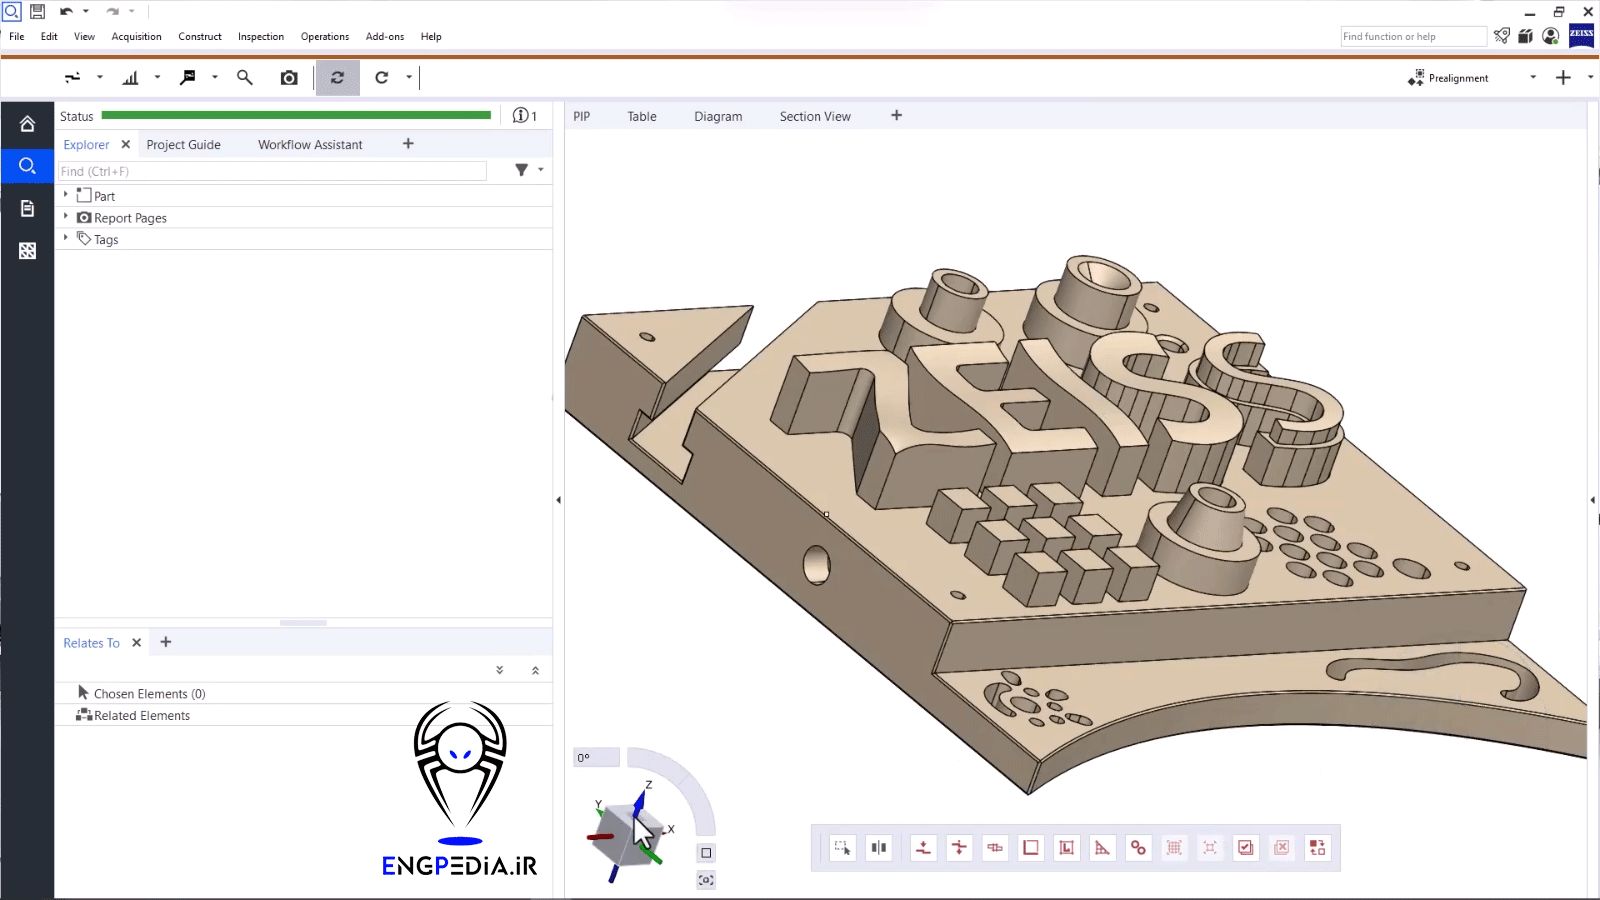Click the two-circles icon in 3D toolbar
Viewport: 1600px width, 900px height.
(x=1138, y=848)
